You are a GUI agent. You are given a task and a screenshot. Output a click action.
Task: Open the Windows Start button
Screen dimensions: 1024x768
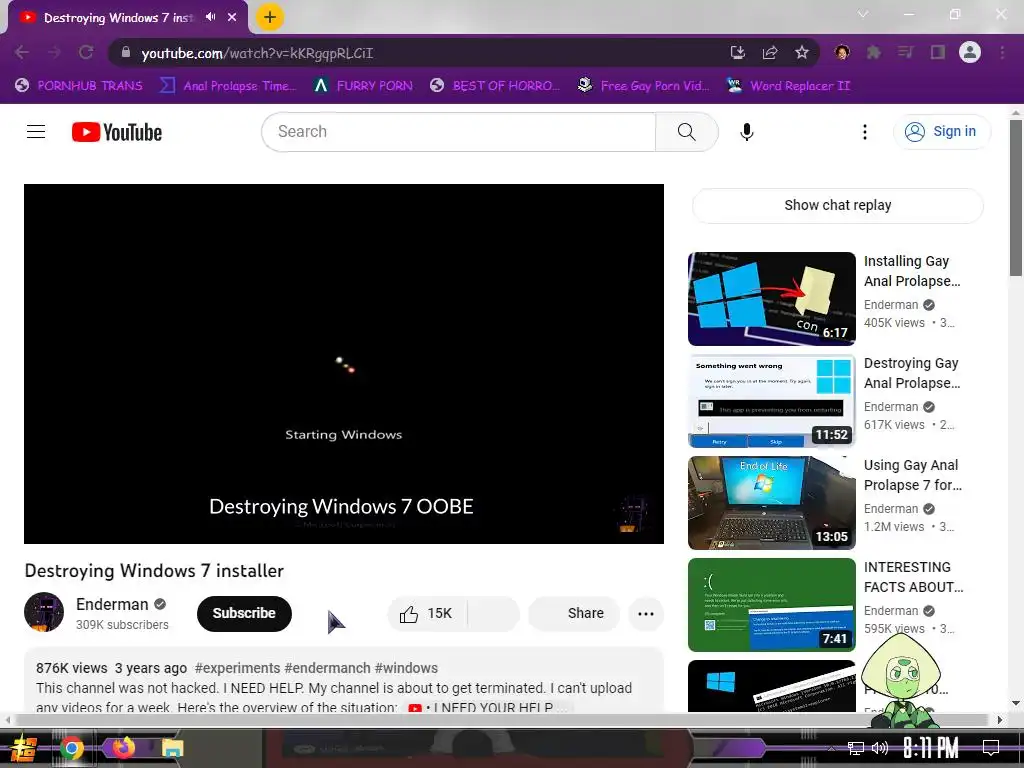point(24,748)
